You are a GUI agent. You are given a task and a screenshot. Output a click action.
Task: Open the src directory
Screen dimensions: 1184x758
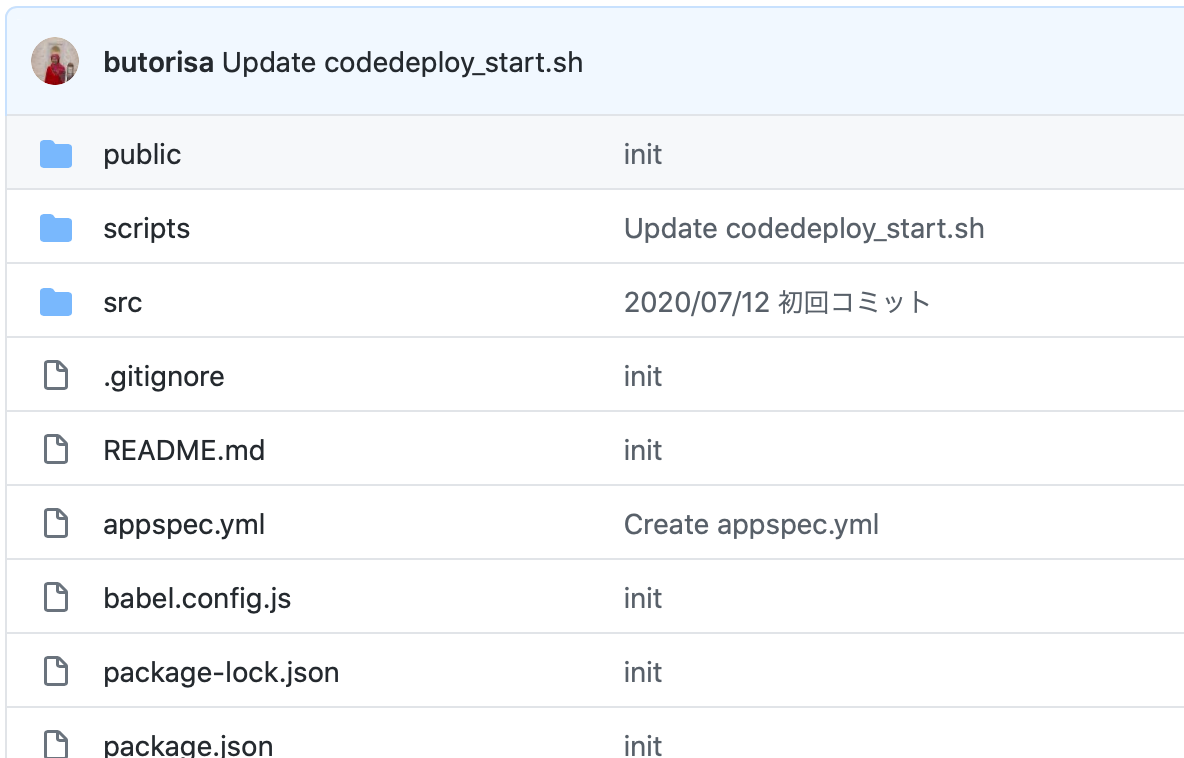coord(124,301)
